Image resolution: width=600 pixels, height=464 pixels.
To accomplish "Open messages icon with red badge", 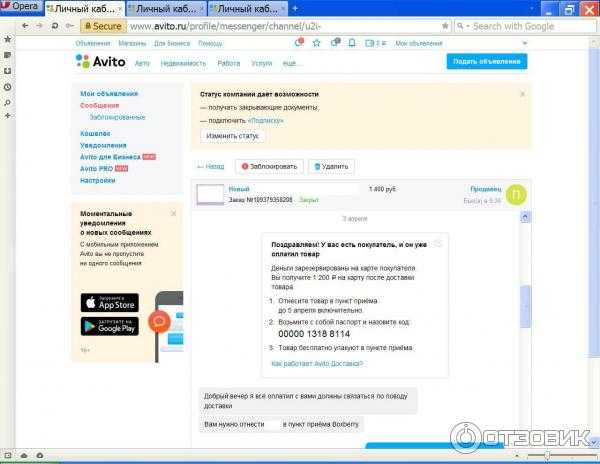I will coord(299,42).
